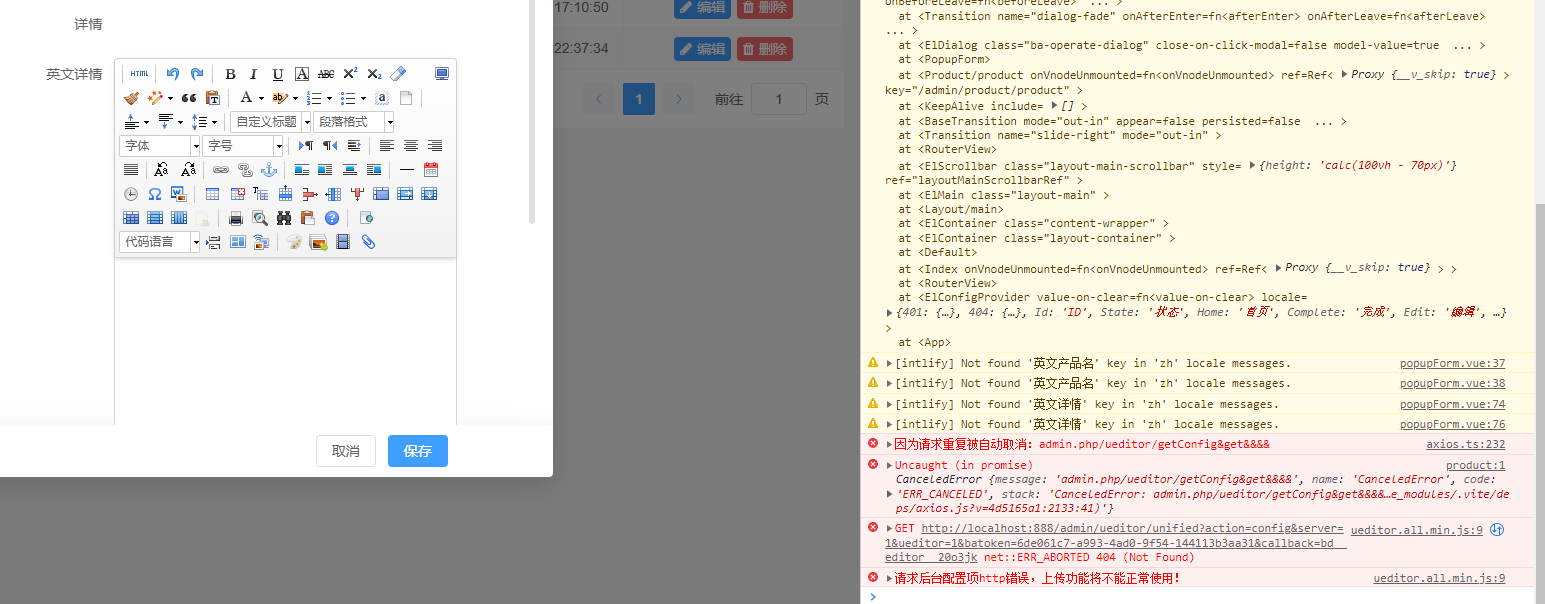Expand '英文产品名' warning at popupForm.vue:37
Image resolution: width=1545 pixels, height=604 pixels.
click(889, 363)
